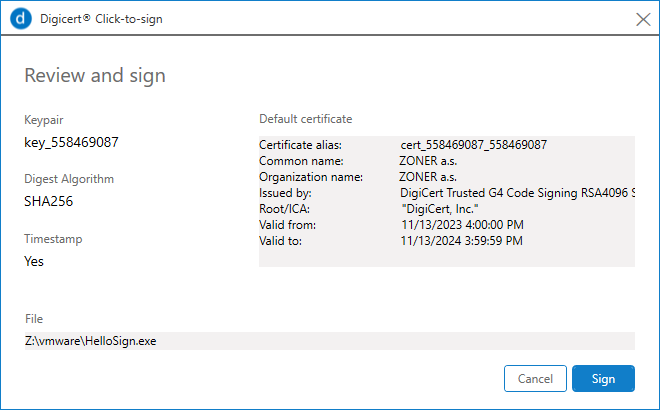Click the Review and sign heading

[95, 76]
